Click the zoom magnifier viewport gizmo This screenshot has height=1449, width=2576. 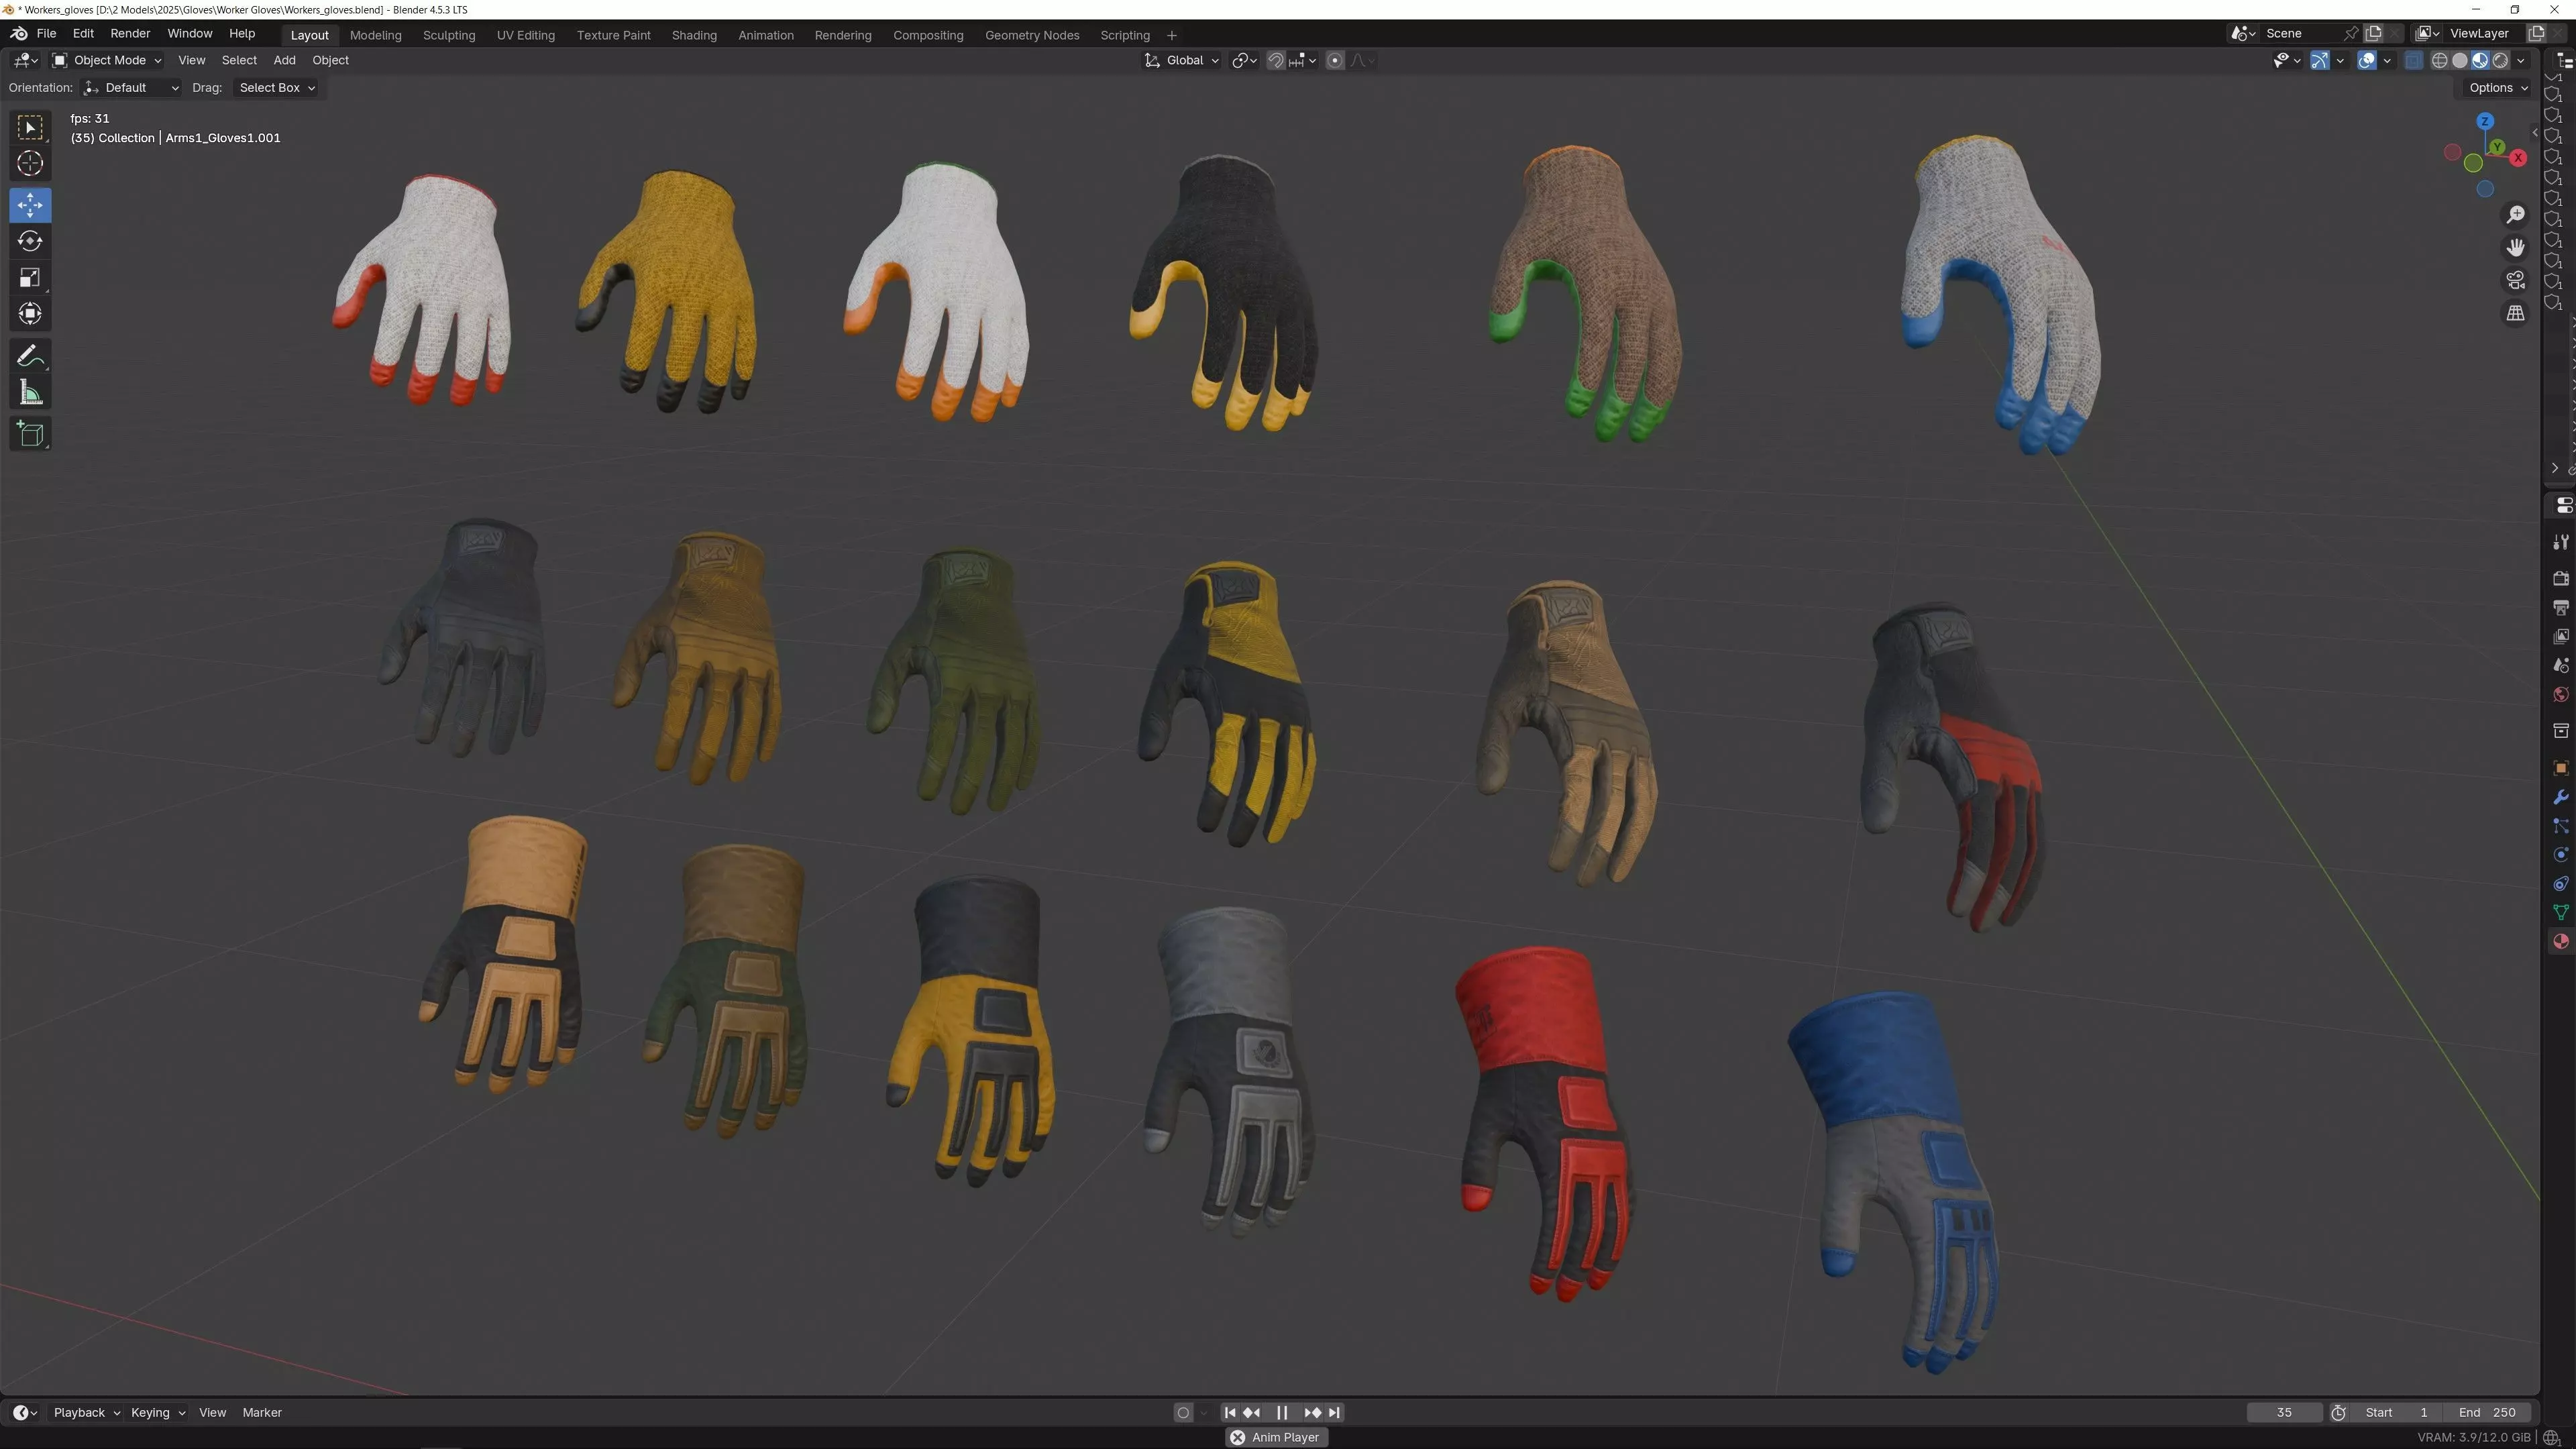point(2515,215)
